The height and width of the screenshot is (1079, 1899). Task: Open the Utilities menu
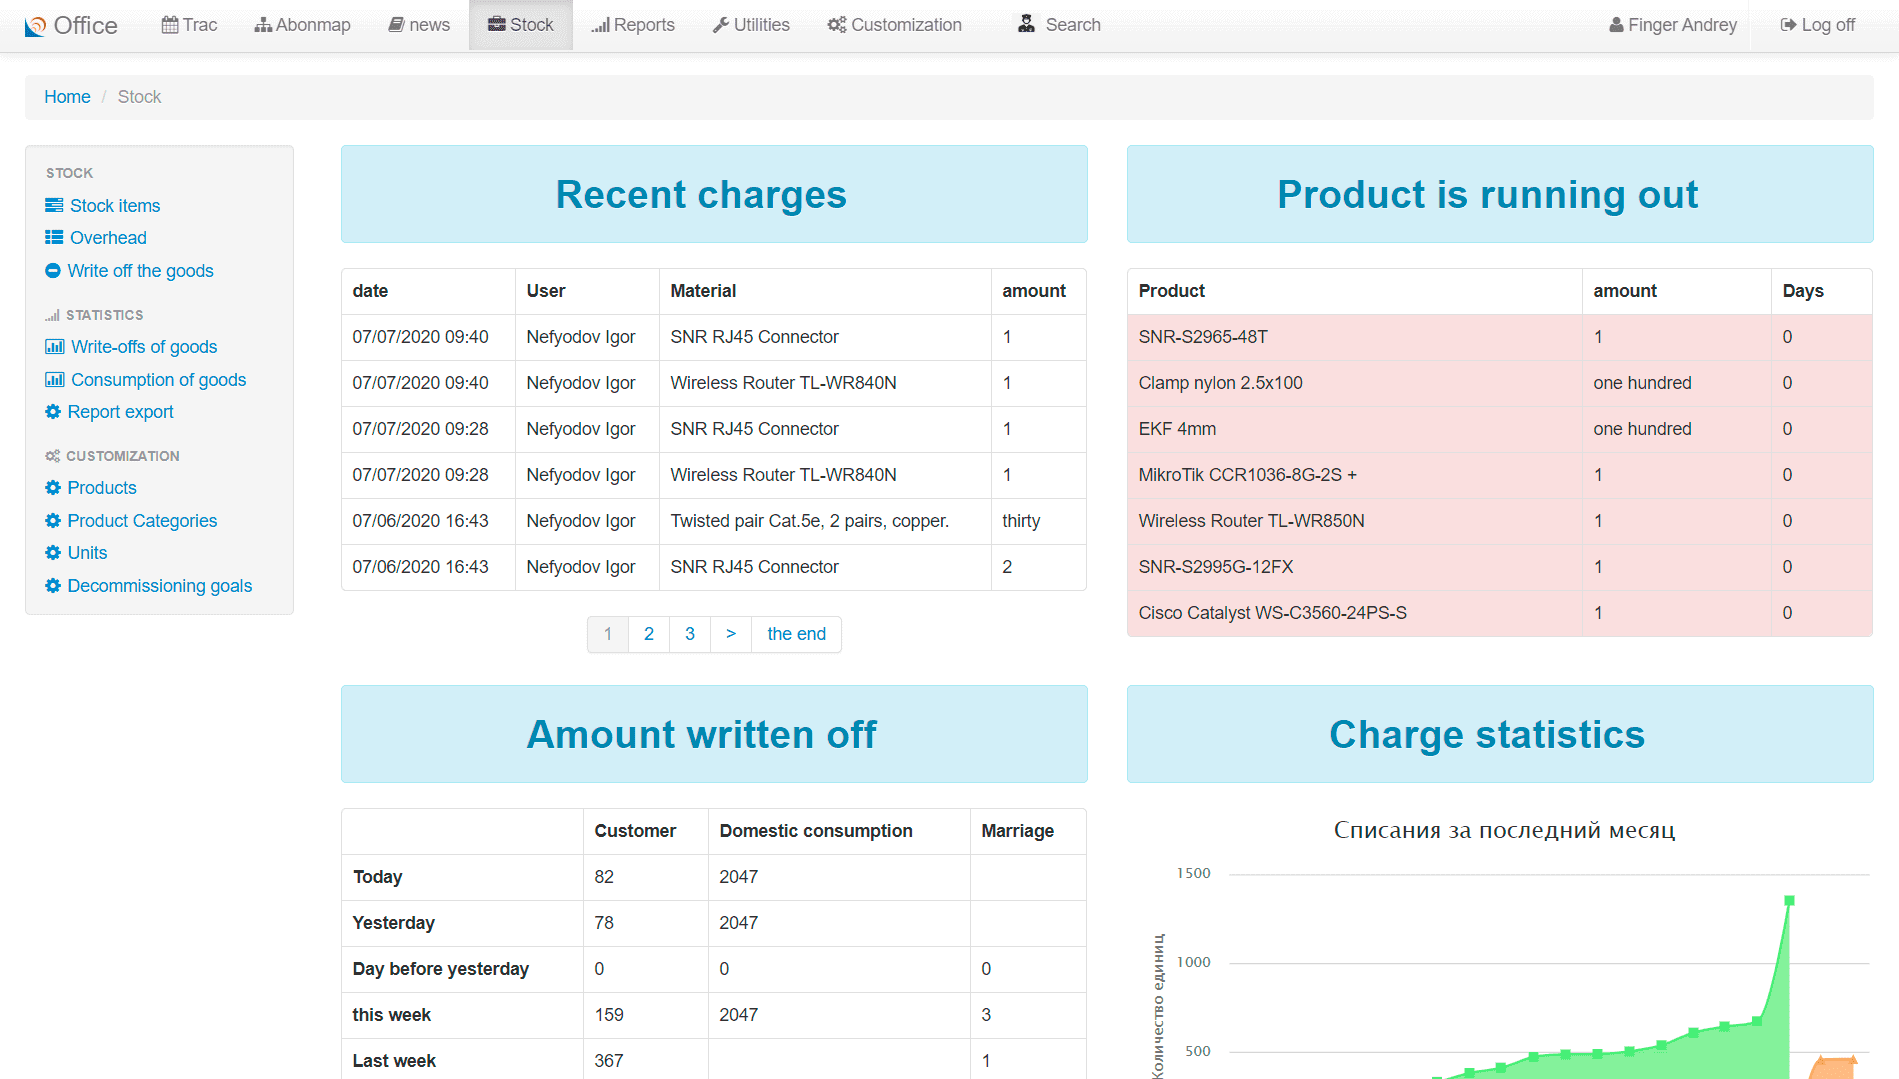click(751, 25)
